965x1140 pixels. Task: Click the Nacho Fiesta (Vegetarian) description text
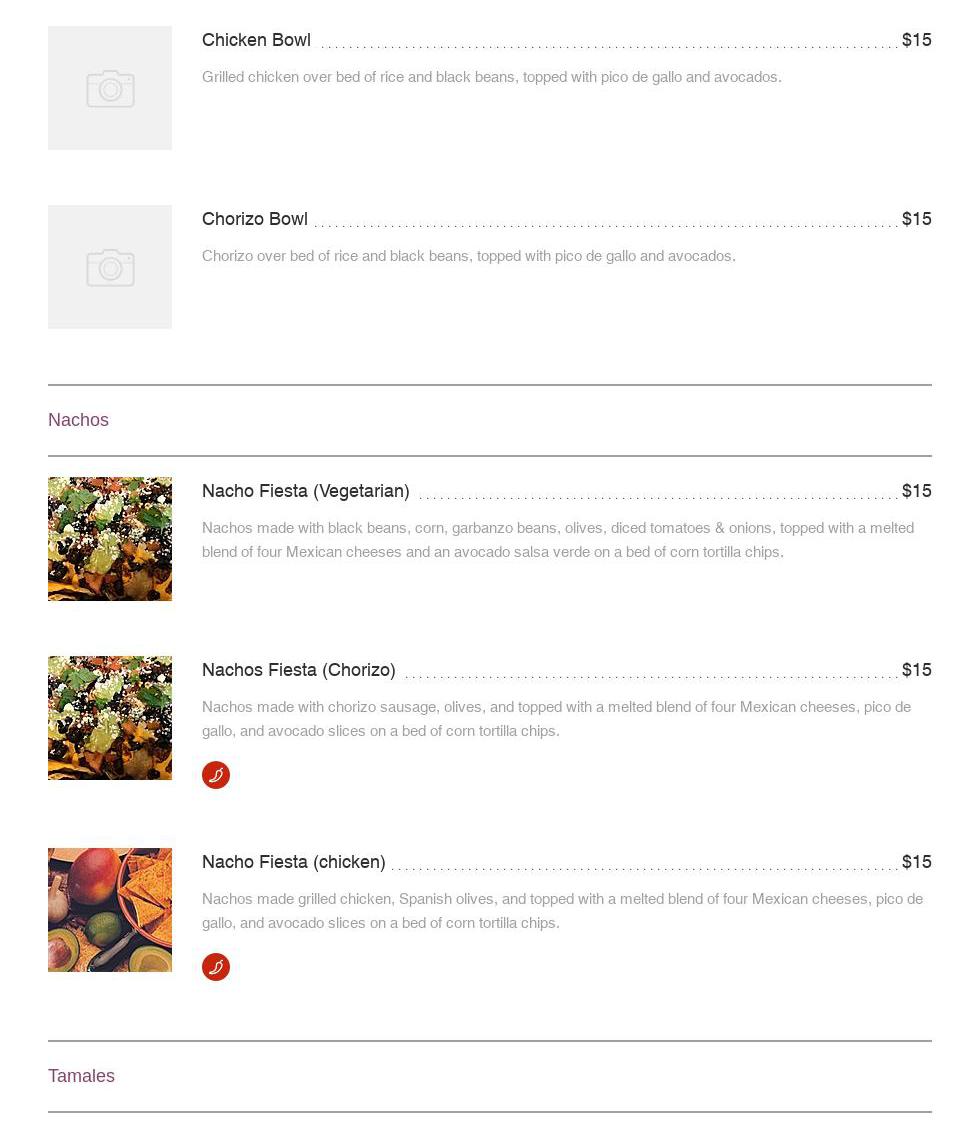(x=557, y=540)
